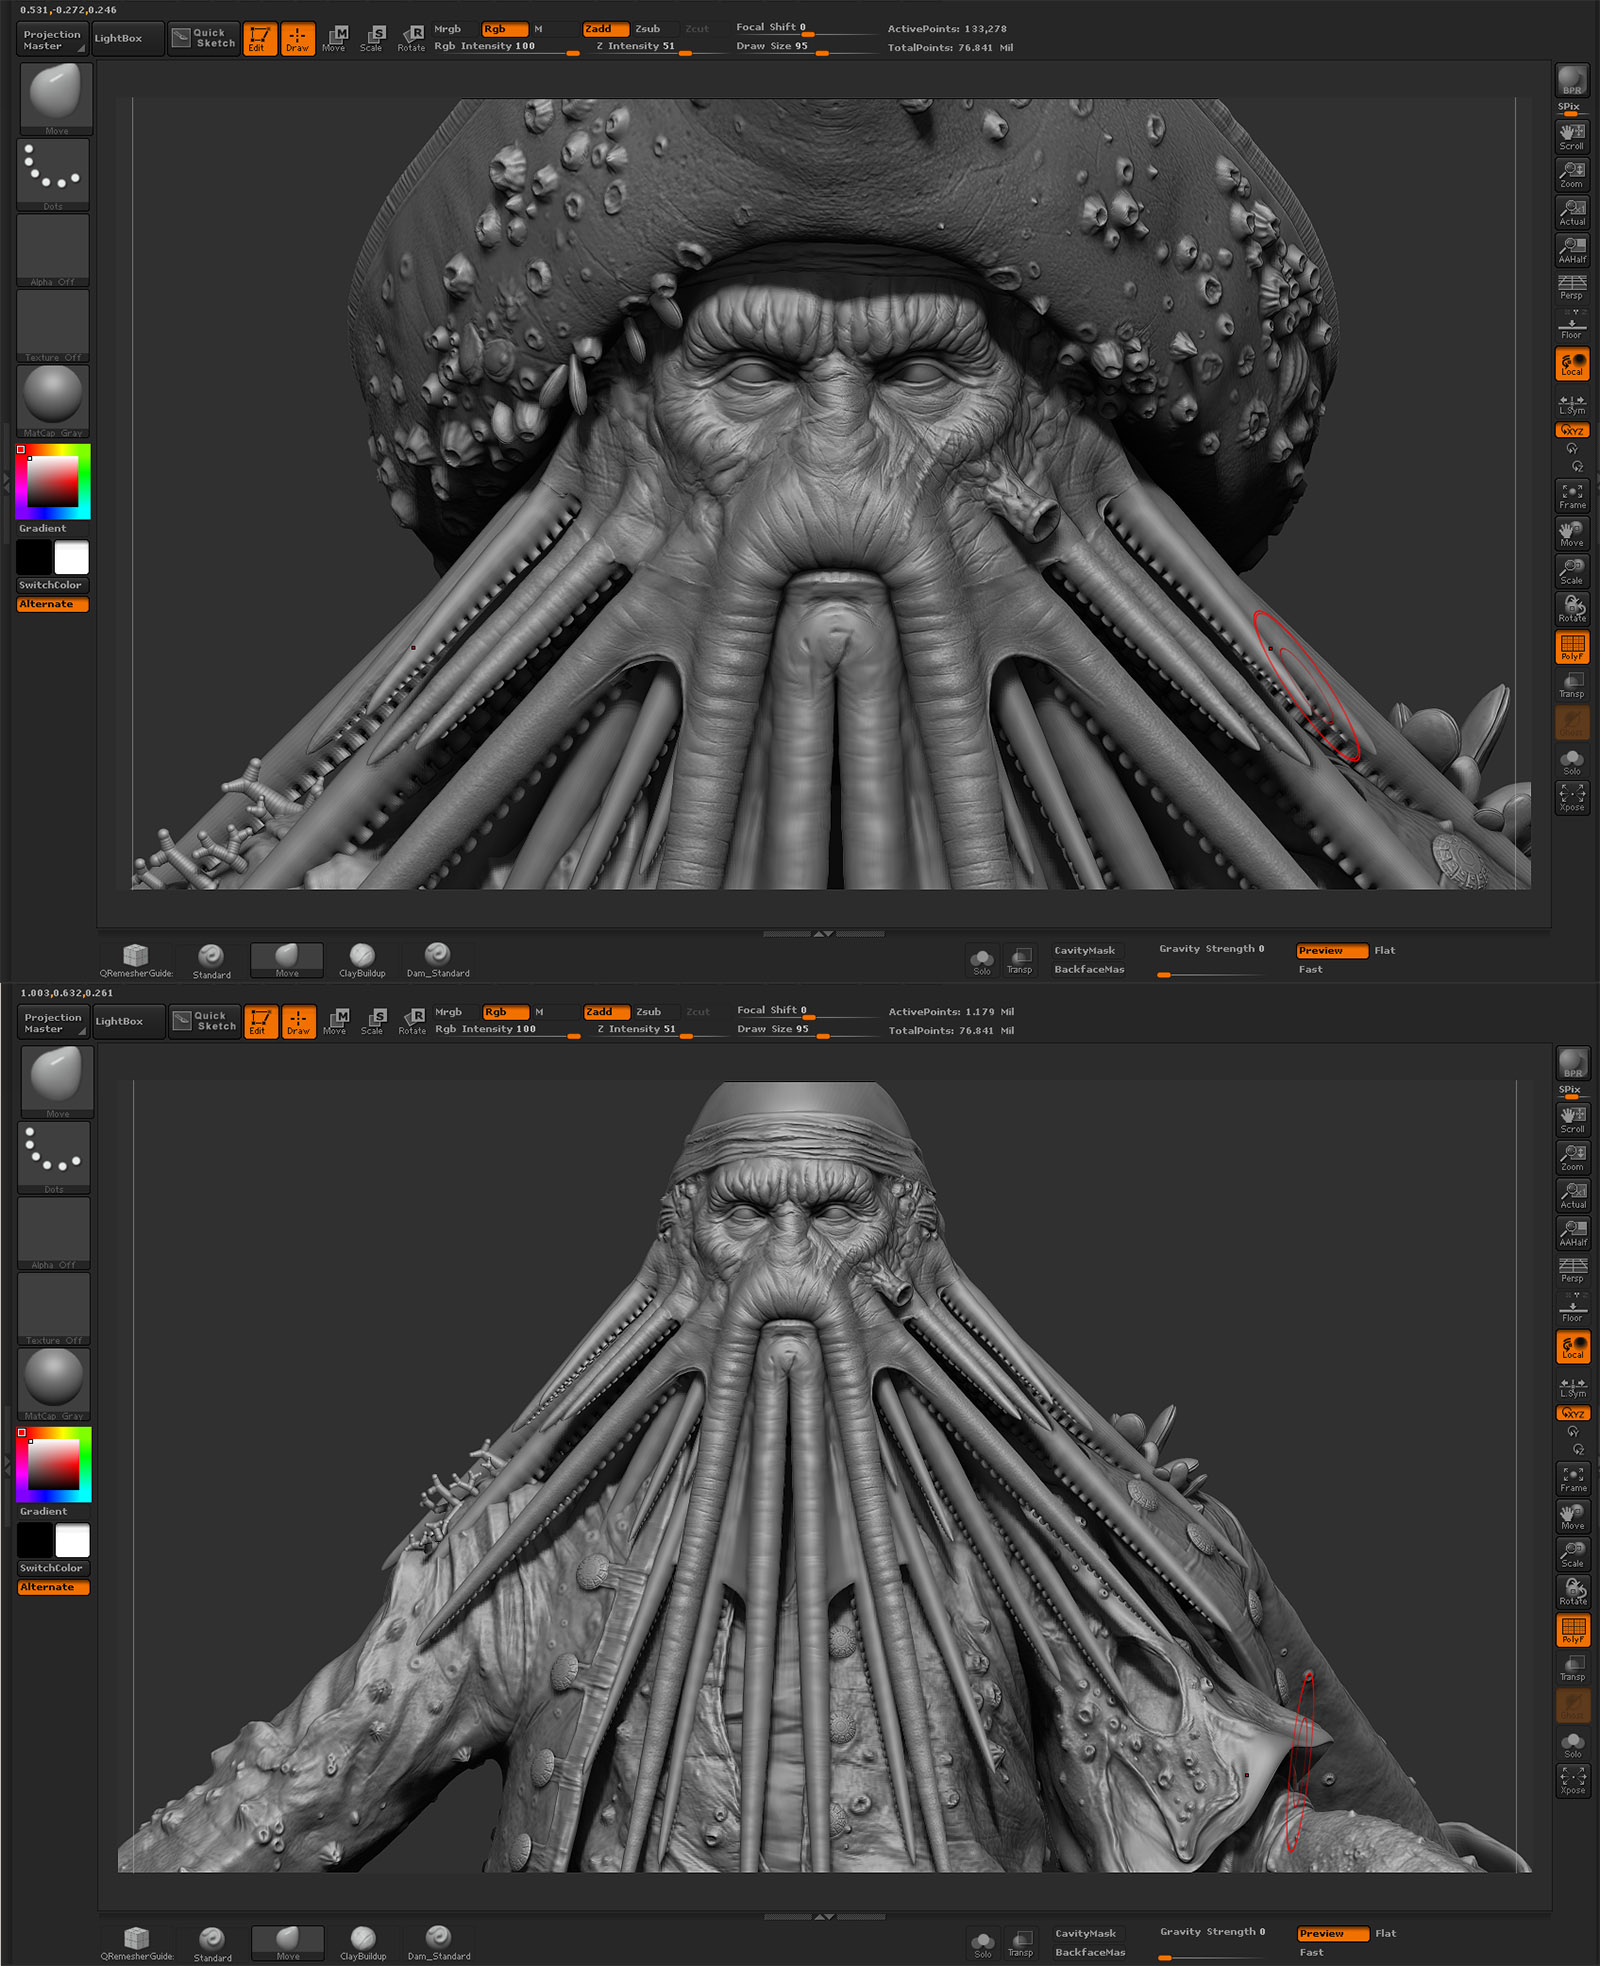
Task: Select Flat render mode in upper bottom shelf
Action: click(1384, 951)
